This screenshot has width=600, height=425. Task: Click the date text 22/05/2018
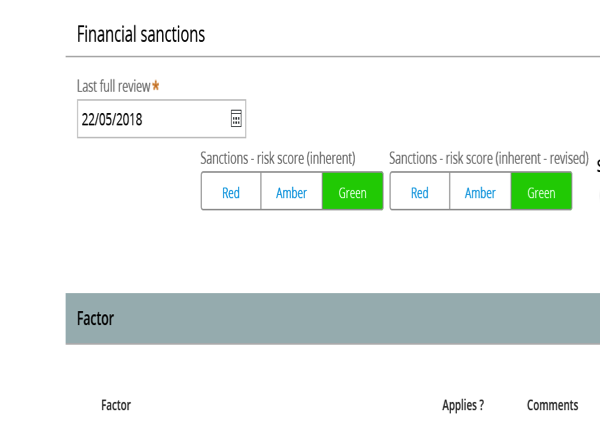click(112, 119)
